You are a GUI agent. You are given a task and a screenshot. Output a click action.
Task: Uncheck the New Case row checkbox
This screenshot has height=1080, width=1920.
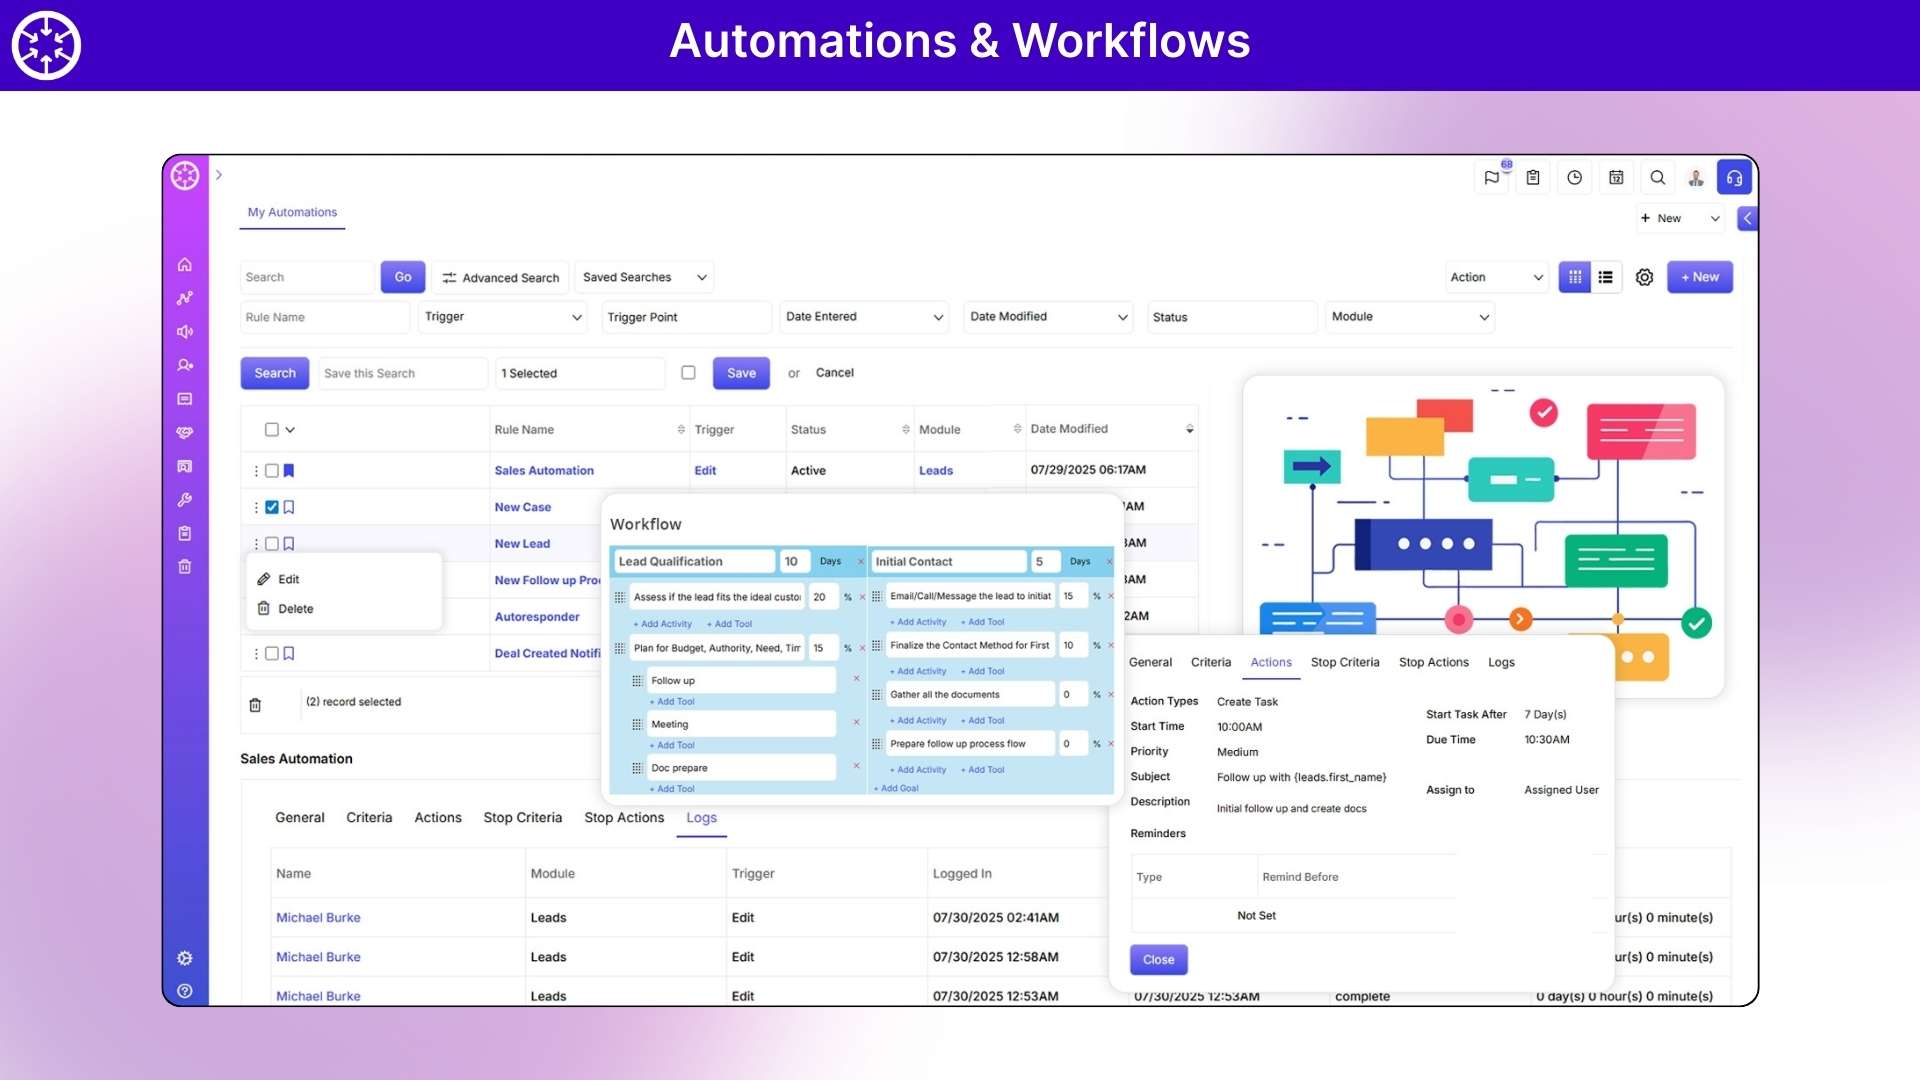pos(271,507)
